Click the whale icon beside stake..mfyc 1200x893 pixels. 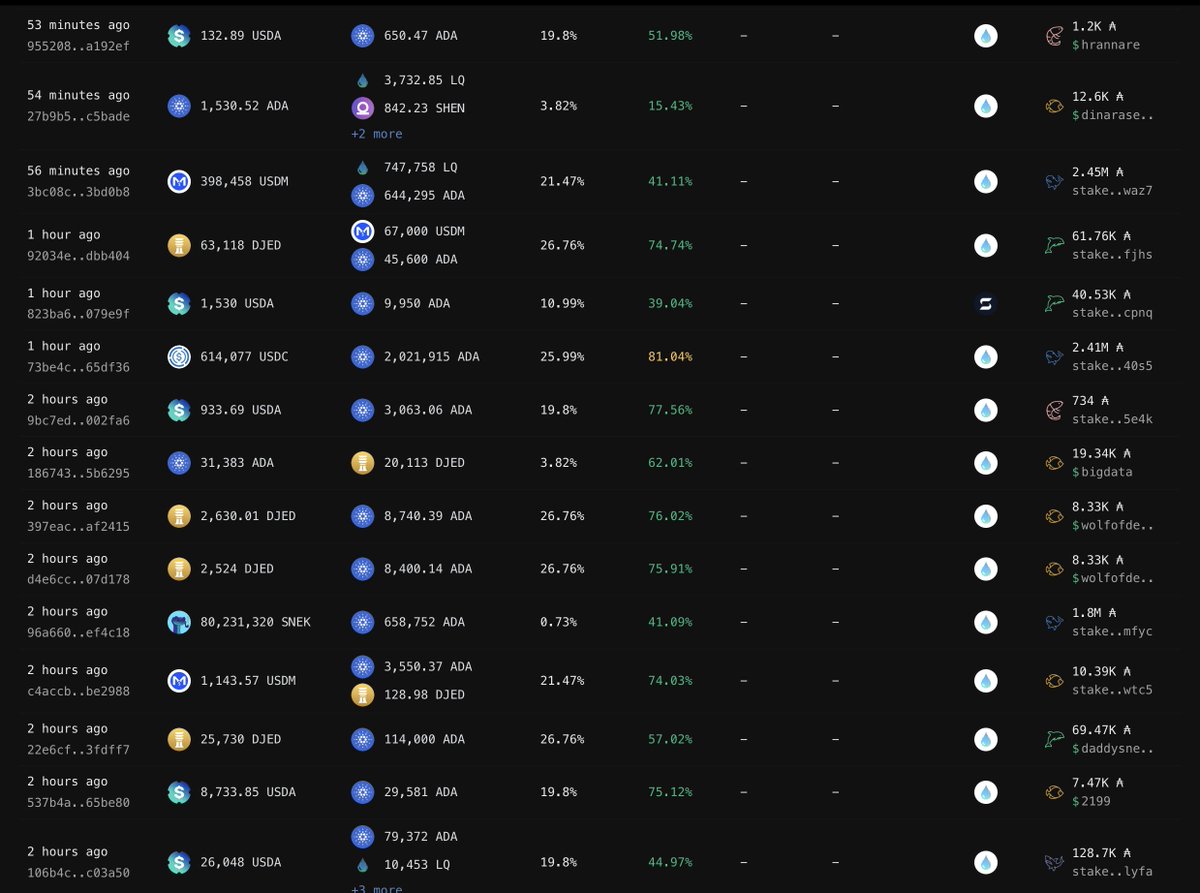pyautogui.click(x=1054, y=622)
